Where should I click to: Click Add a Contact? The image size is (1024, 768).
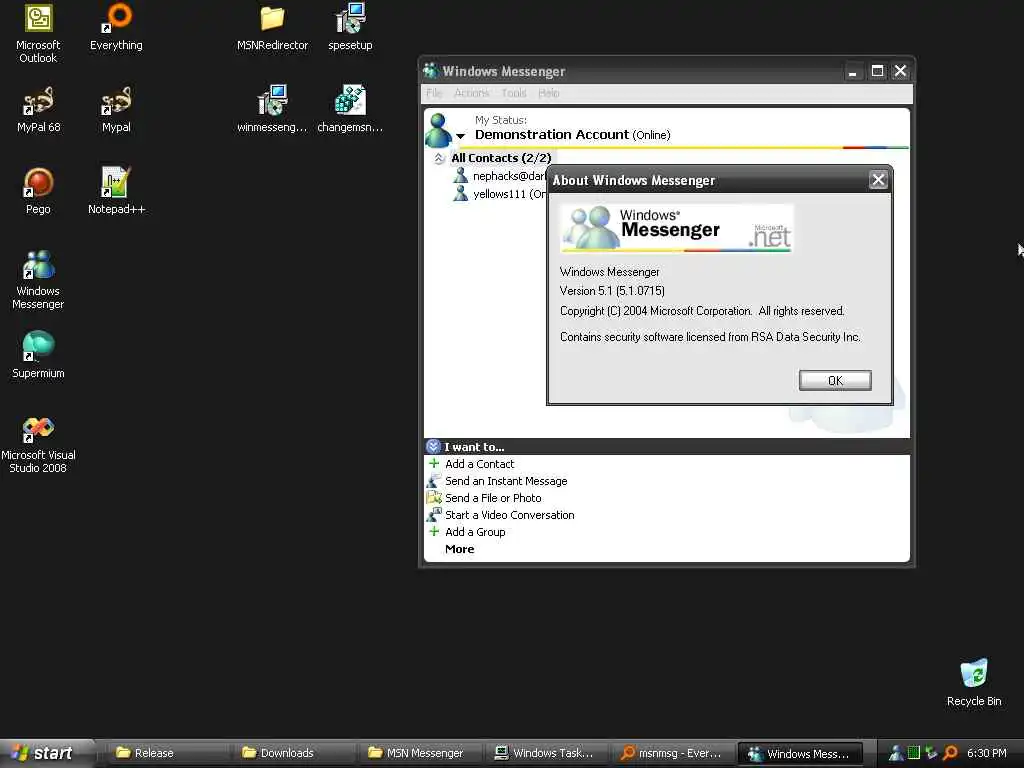click(479, 464)
